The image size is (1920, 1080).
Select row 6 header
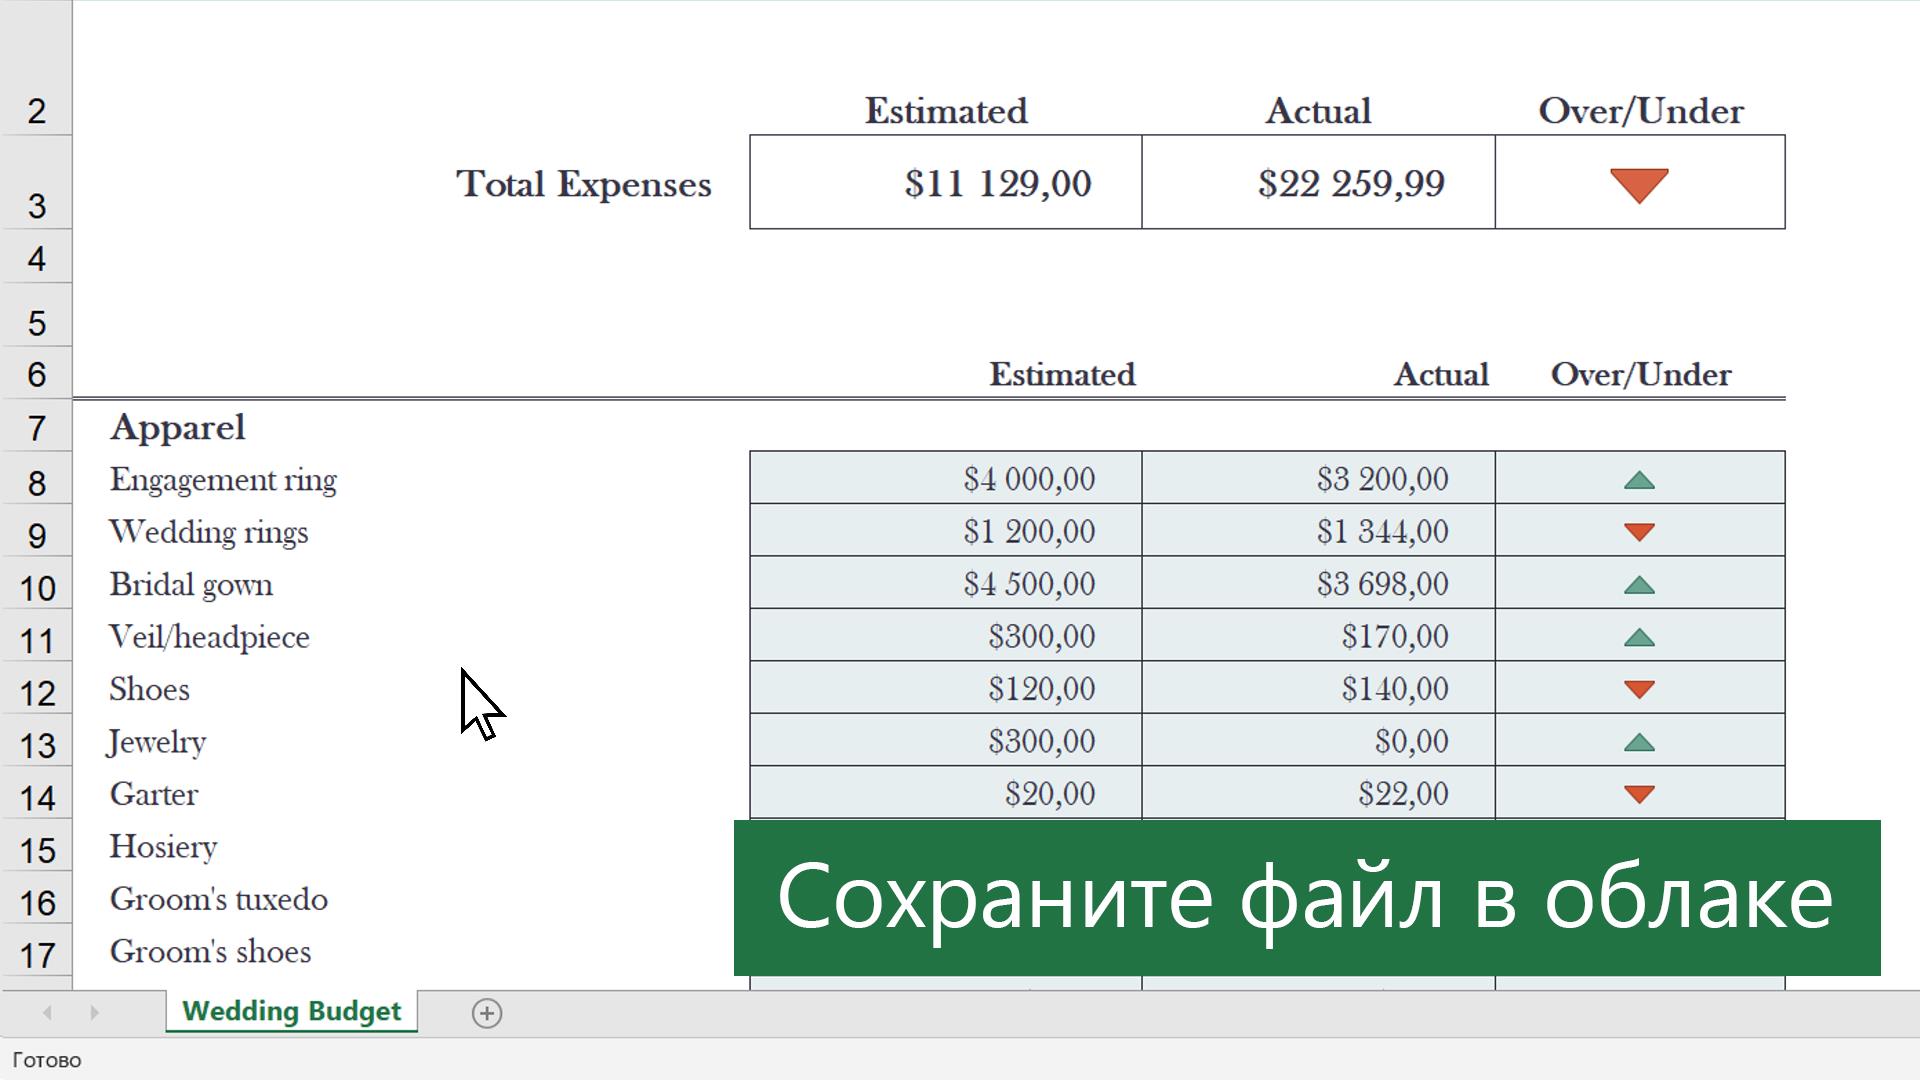point(36,374)
